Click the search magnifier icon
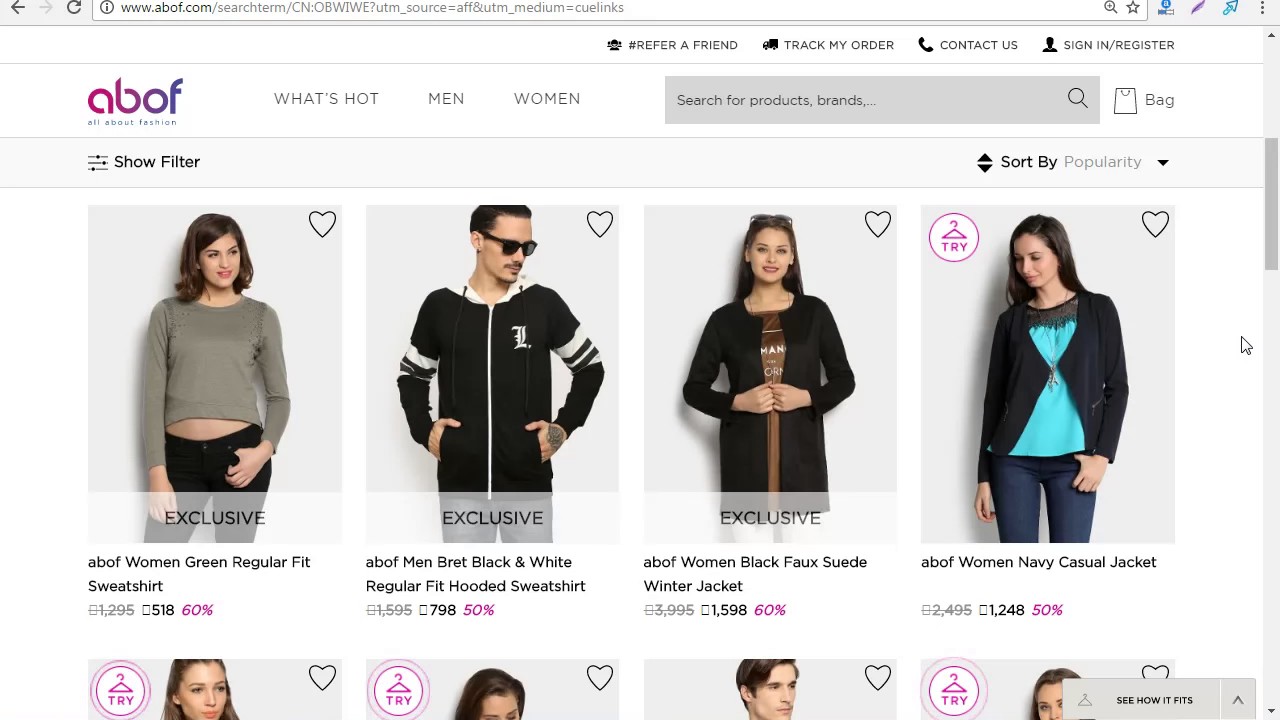The width and height of the screenshot is (1280, 720). coord(1077,98)
